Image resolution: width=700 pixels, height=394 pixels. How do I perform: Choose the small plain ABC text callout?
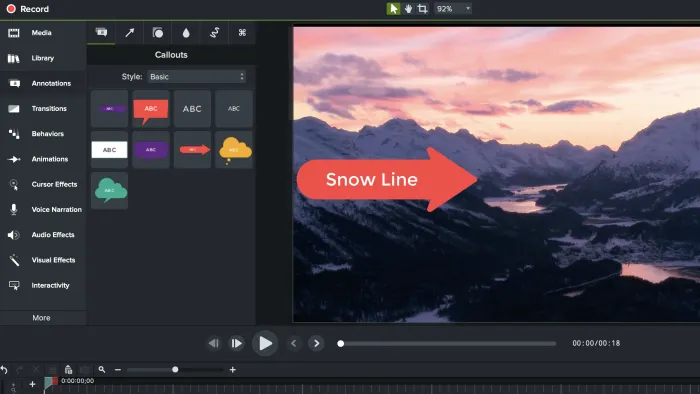[233, 109]
